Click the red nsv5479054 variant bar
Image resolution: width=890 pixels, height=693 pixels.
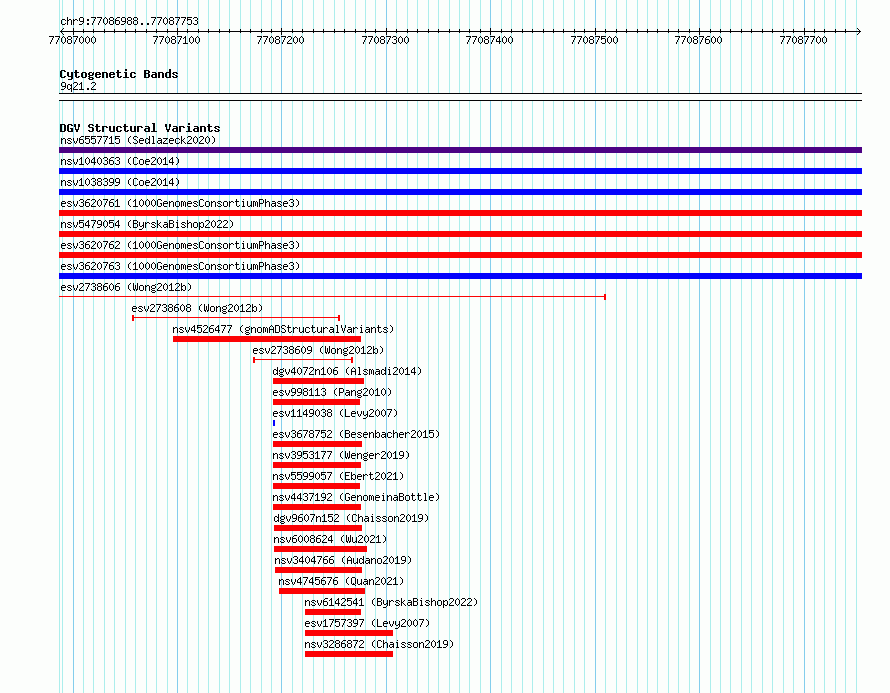460,234
